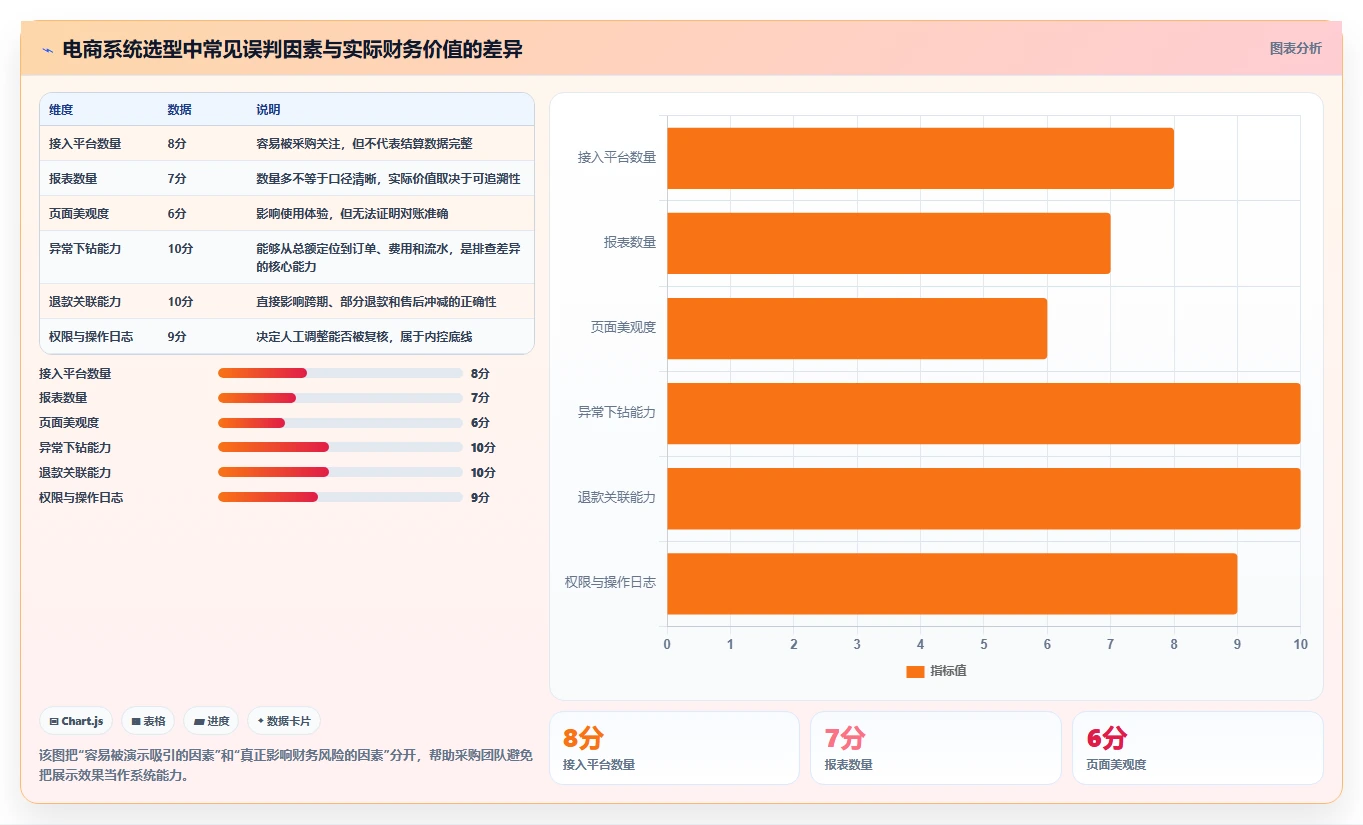Image resolution: width=1363 pixels, height=825 pixels.
Task: Click the 报表数量 progress bar
Action: tap(340, 398)
